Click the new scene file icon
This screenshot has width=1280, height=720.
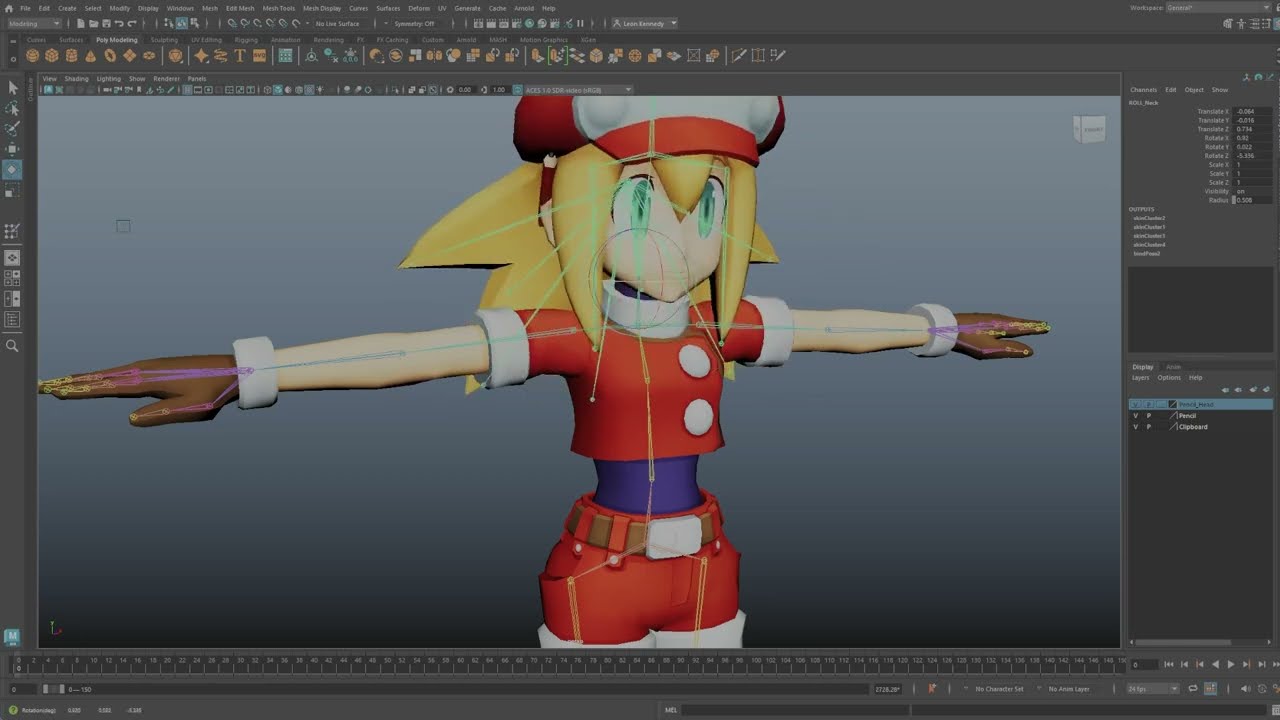click(x=80, y=23)
